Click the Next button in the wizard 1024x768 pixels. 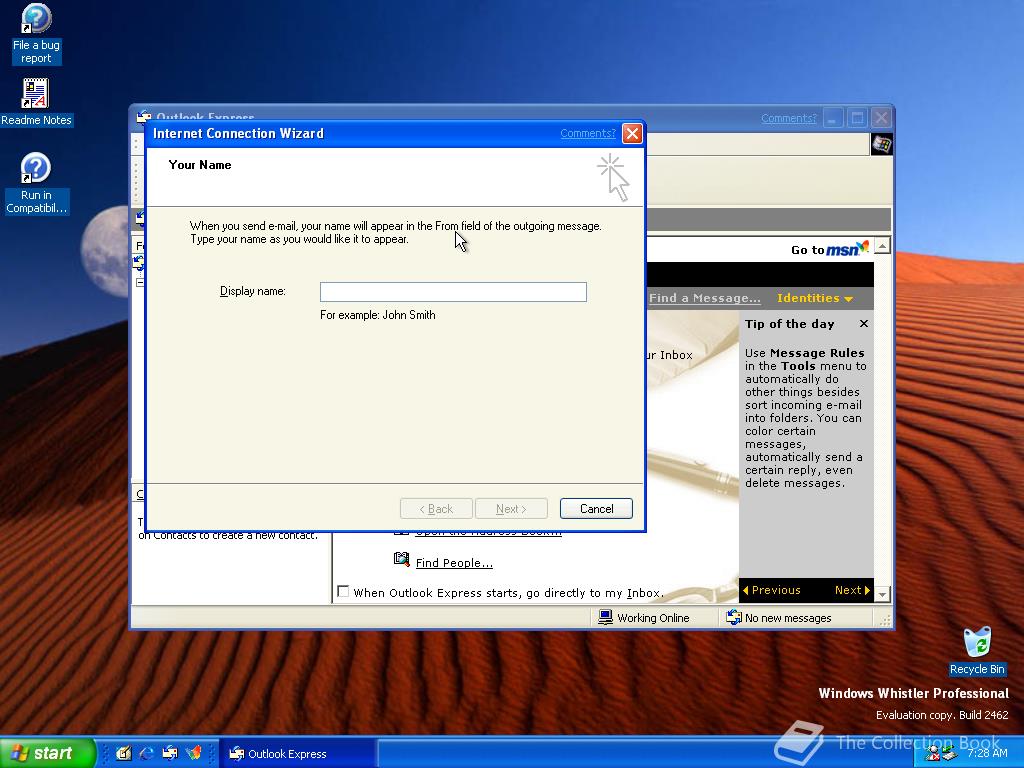[x=511, y=509]
